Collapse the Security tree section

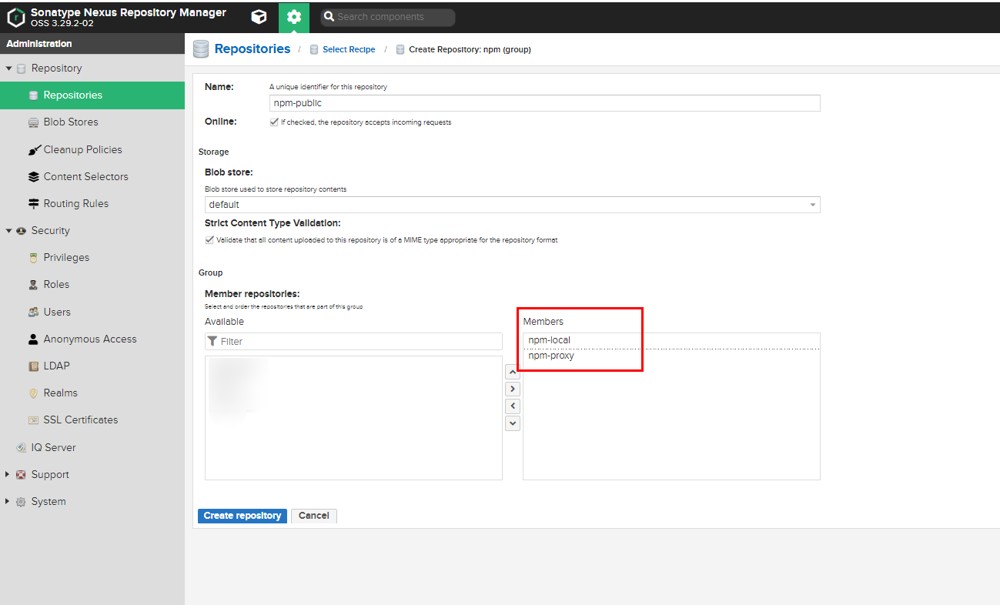8,231
